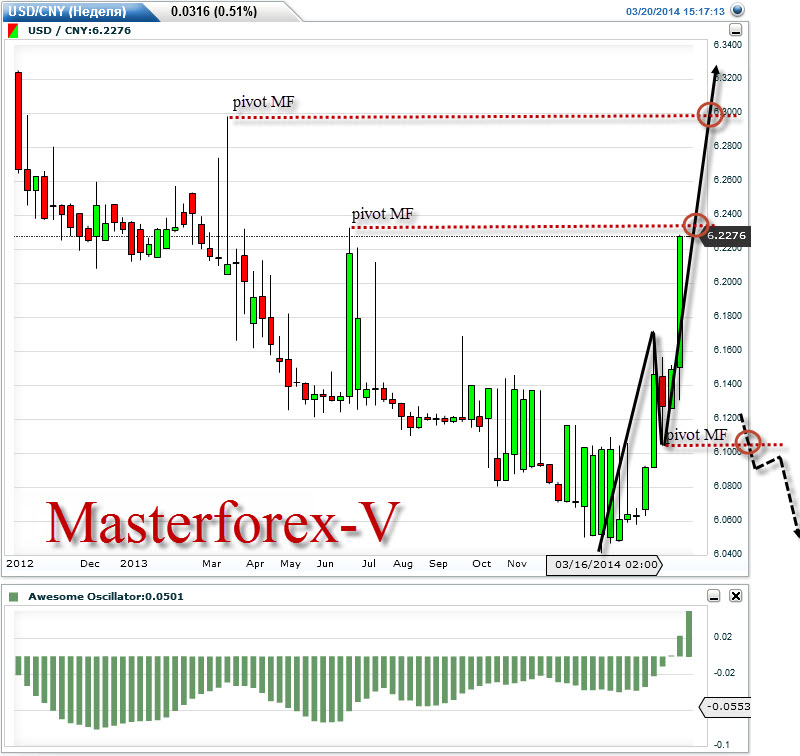Viewport: 800px width, 756px height.
Task: Click the 03/20/2014 15:17:13 timestamp
Action: pos(675,11)
